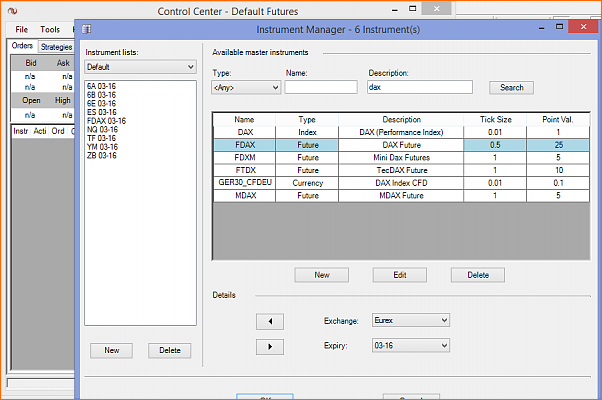Select 6A 03-16 in instrument list
This screenshot has width=602, height=400.
coord(101,86)
